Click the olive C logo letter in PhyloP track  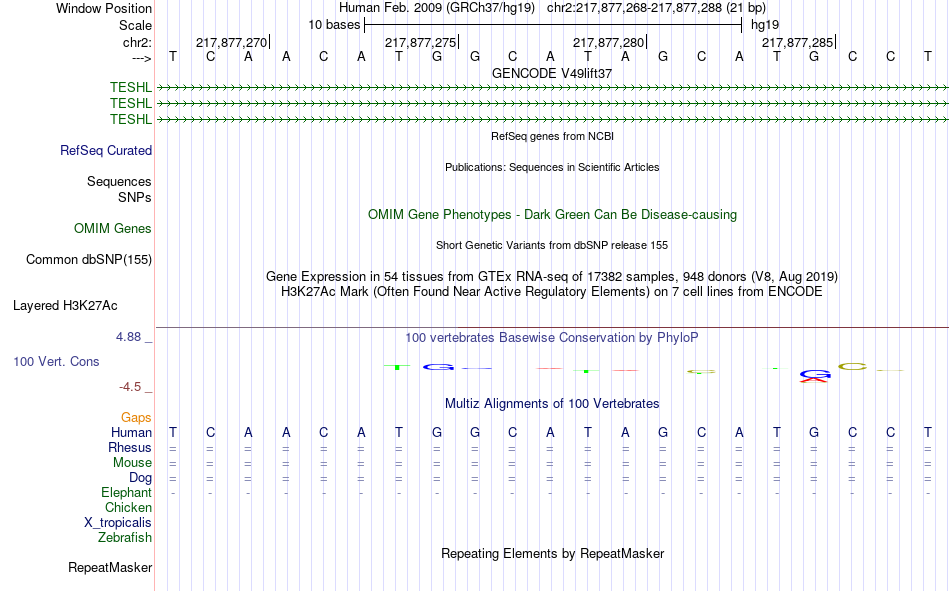852,366
